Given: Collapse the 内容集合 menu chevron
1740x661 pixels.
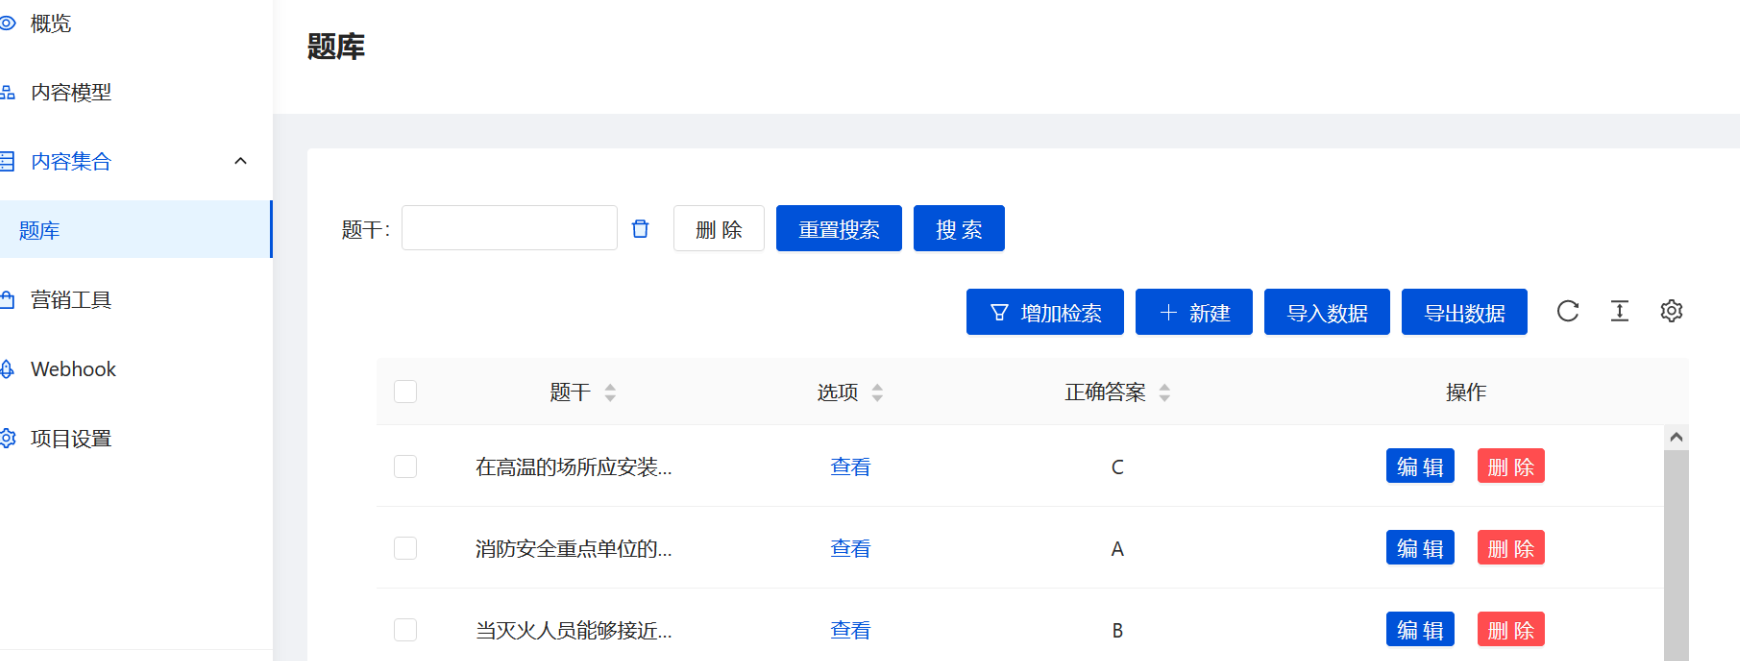Looking at the screenshot, I should click(240, 161).
